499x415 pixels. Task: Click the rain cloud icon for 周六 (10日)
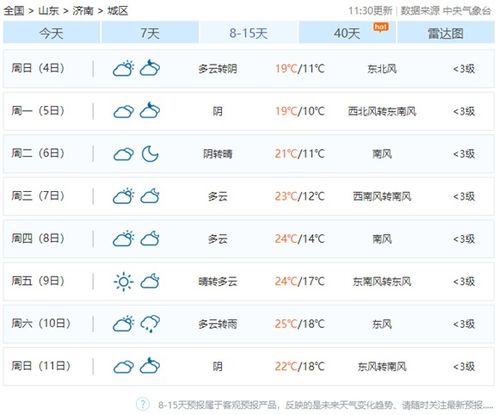point(150,324)
